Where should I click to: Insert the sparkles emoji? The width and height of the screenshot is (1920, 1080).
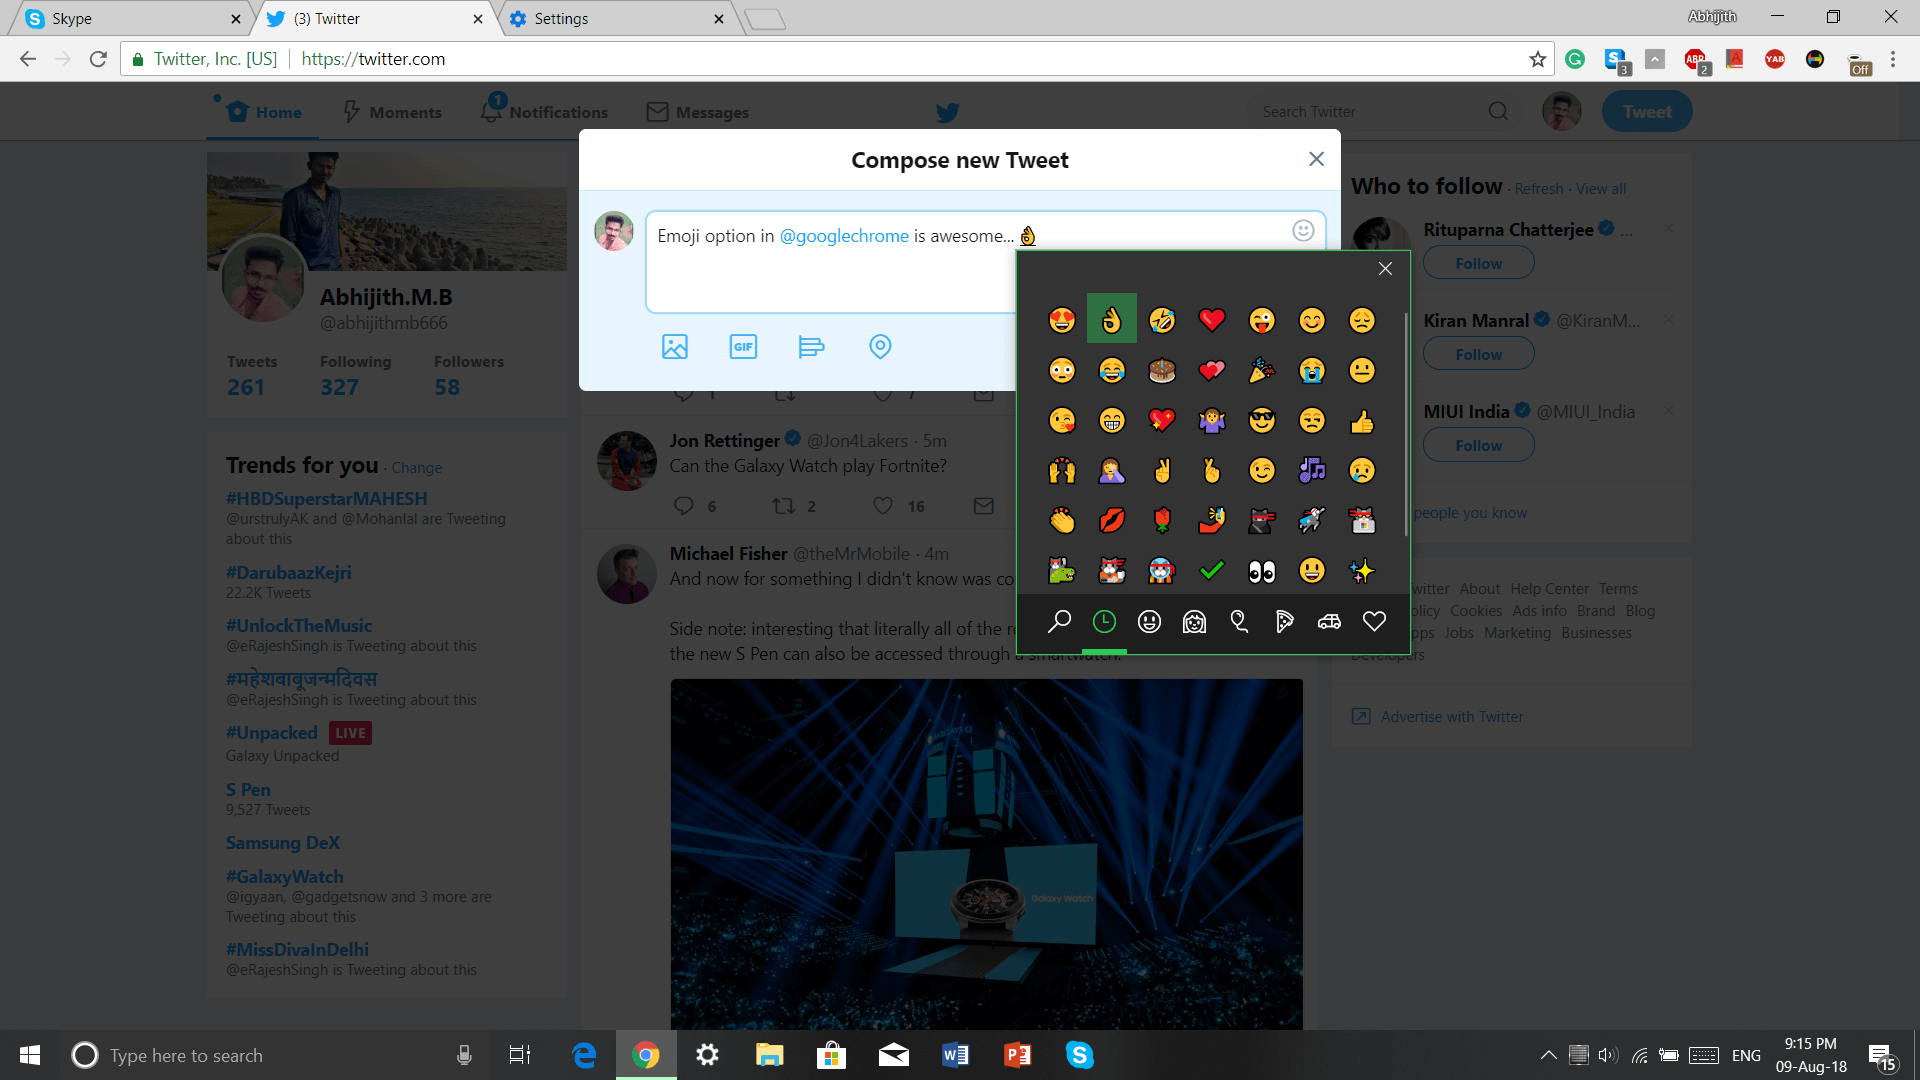click(1362, 571)
